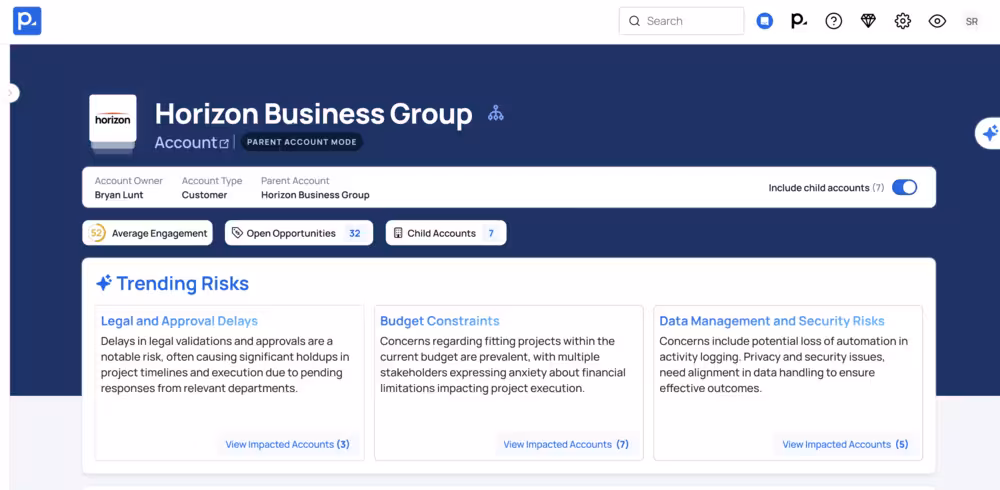Screen dimensions: 1000x490
Task: Open the AI sparkle assistant panel button
Action: point(989,133)
